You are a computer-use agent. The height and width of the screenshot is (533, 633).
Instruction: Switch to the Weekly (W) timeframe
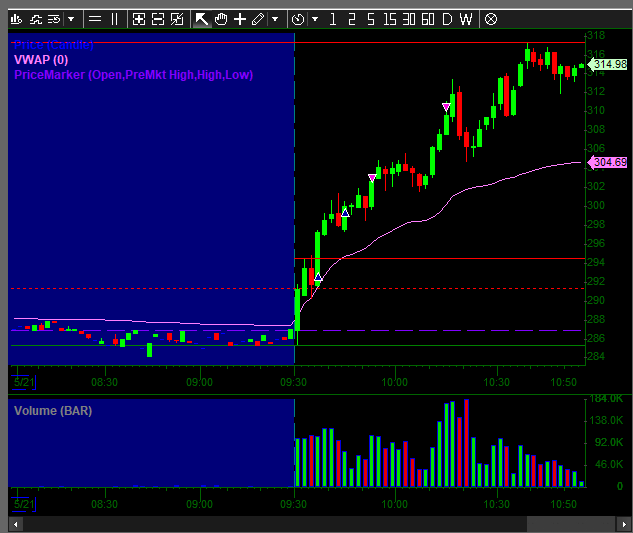point(466,19)
